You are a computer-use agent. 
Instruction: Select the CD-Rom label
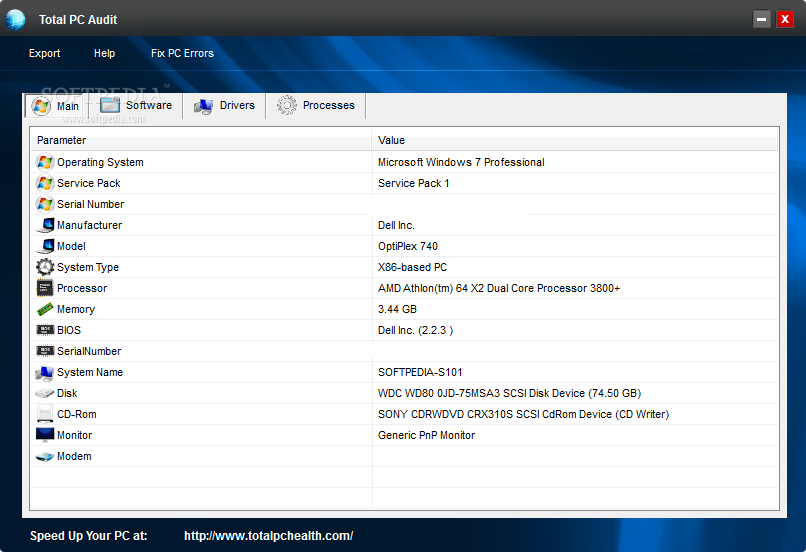(77, 414)
